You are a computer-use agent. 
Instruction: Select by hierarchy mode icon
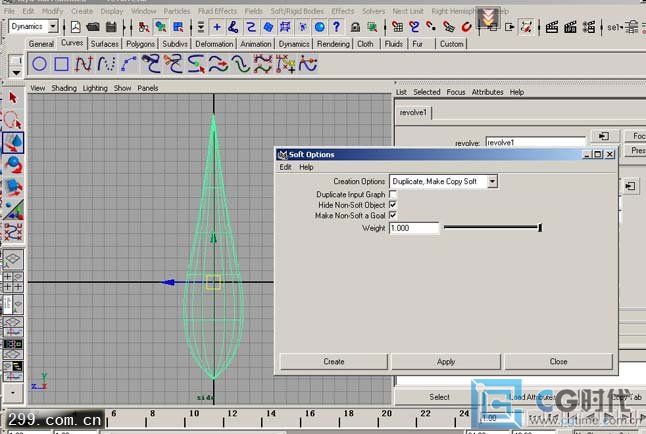143,27
